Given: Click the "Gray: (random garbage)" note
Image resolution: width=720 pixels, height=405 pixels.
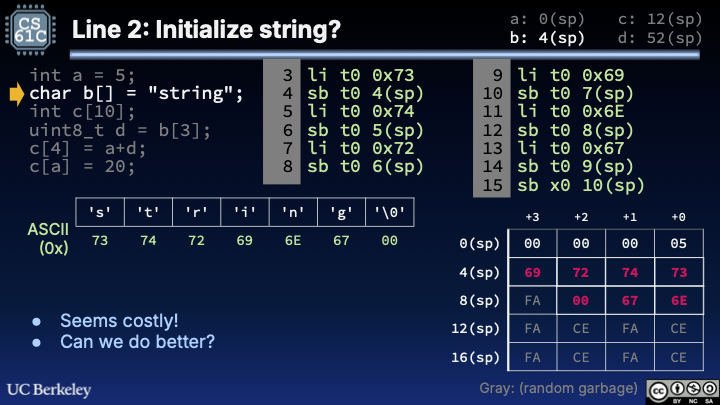Looking at the screenshot, I should point(558,387).
